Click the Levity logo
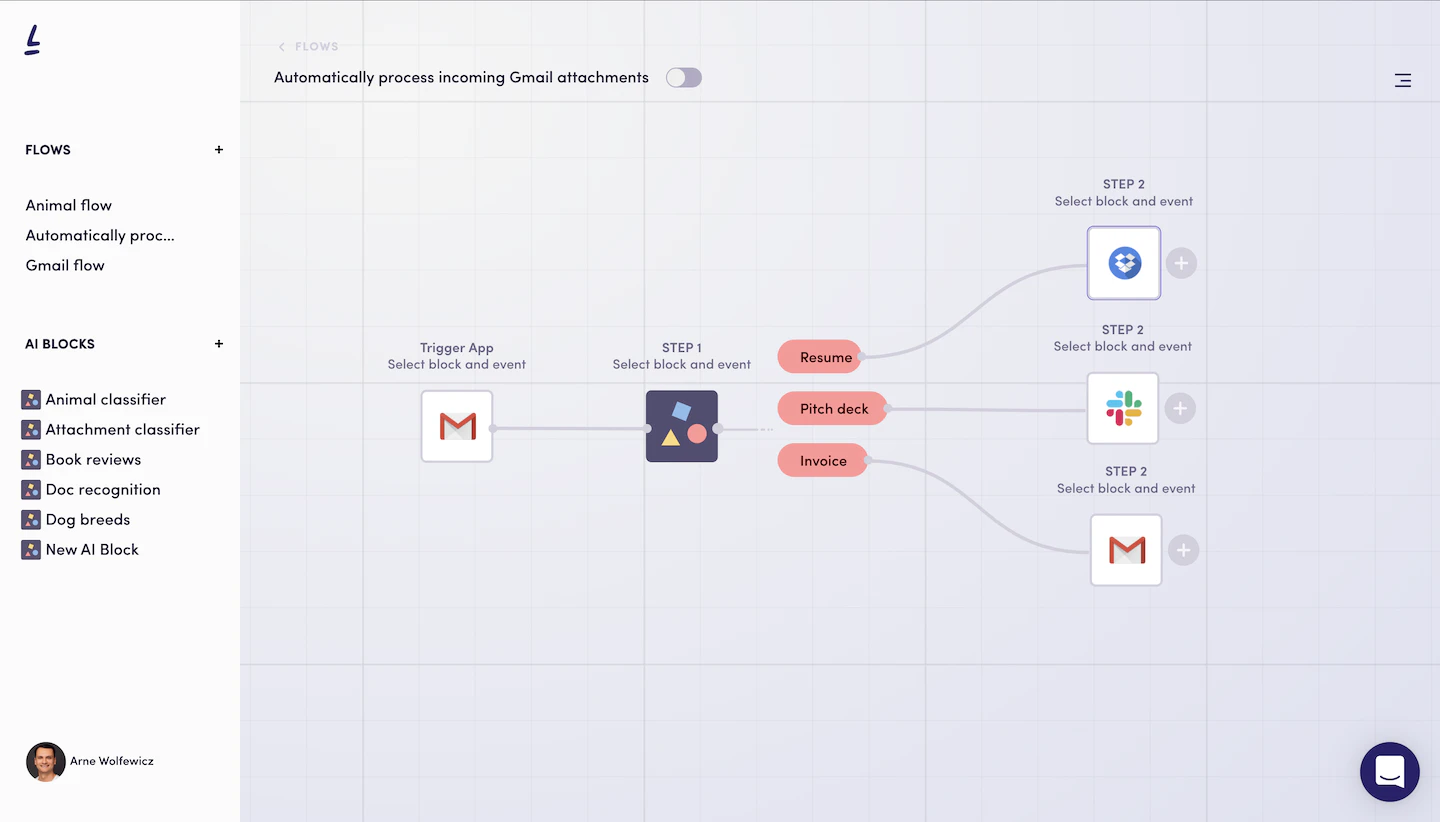The height and width of the screenshot is (822, 1440). [x=31, y=38]
